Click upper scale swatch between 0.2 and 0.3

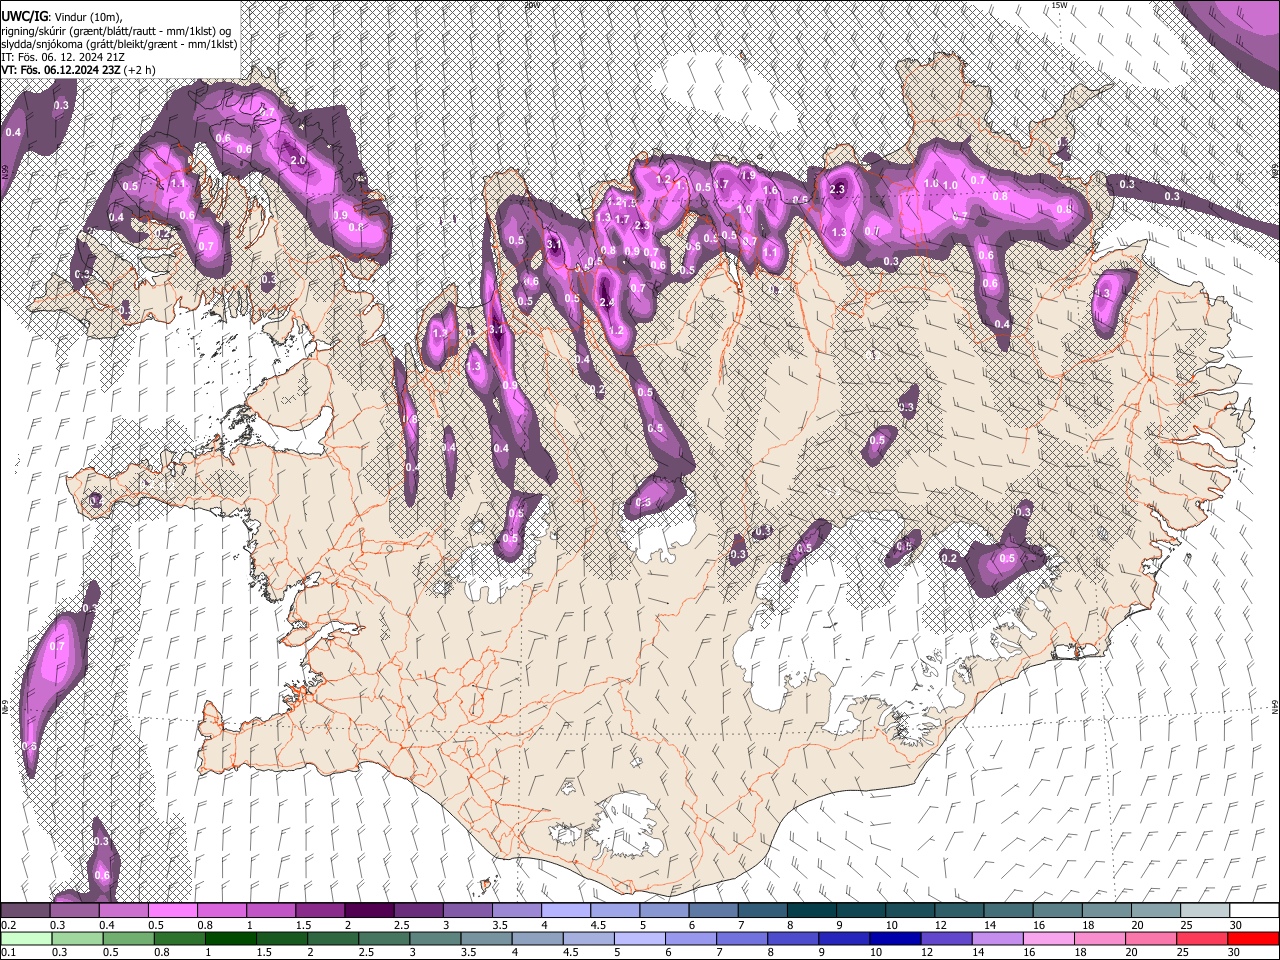[25, 911]
